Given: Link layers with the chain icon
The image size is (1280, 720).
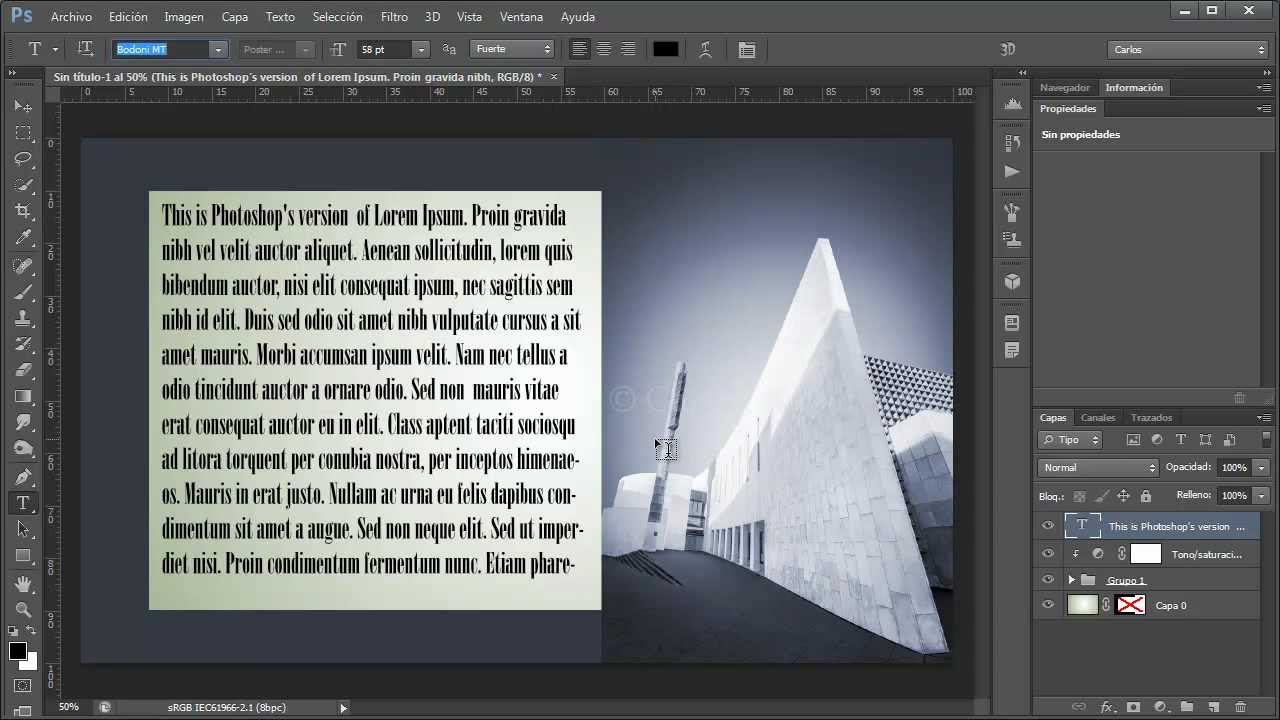Looking at the screenshot, I should coord(1079,707).
